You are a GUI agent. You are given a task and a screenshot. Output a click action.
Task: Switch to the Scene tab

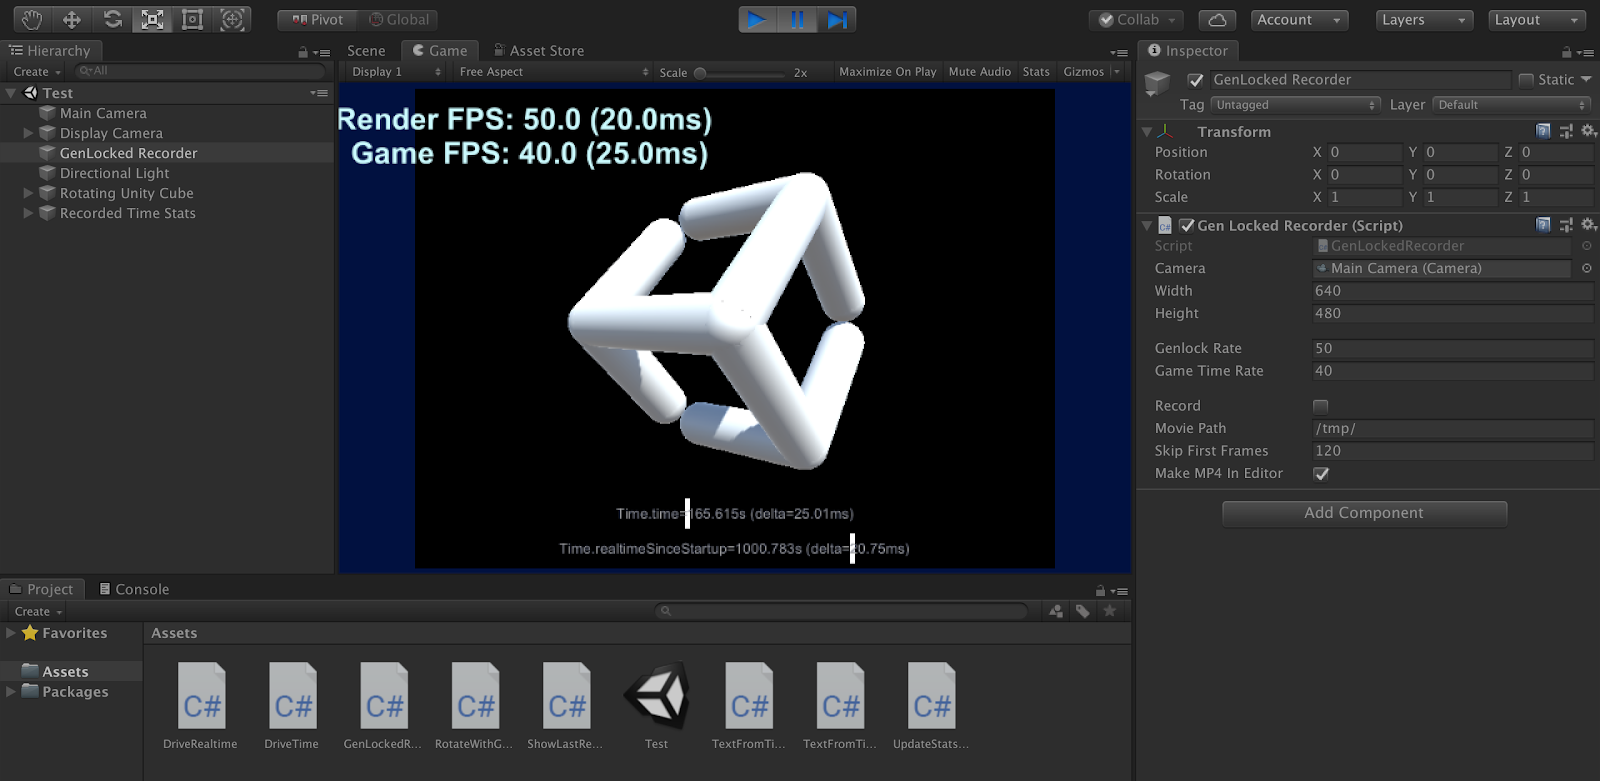(x=366, y=51)
